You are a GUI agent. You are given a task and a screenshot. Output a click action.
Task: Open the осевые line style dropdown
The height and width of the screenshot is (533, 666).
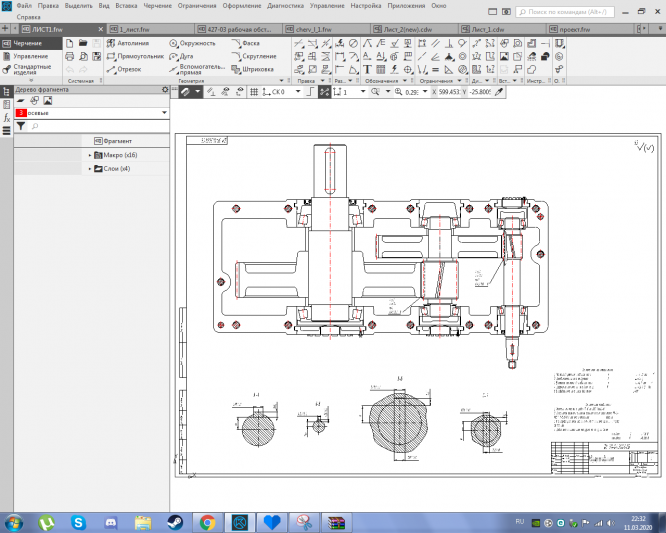163,114
